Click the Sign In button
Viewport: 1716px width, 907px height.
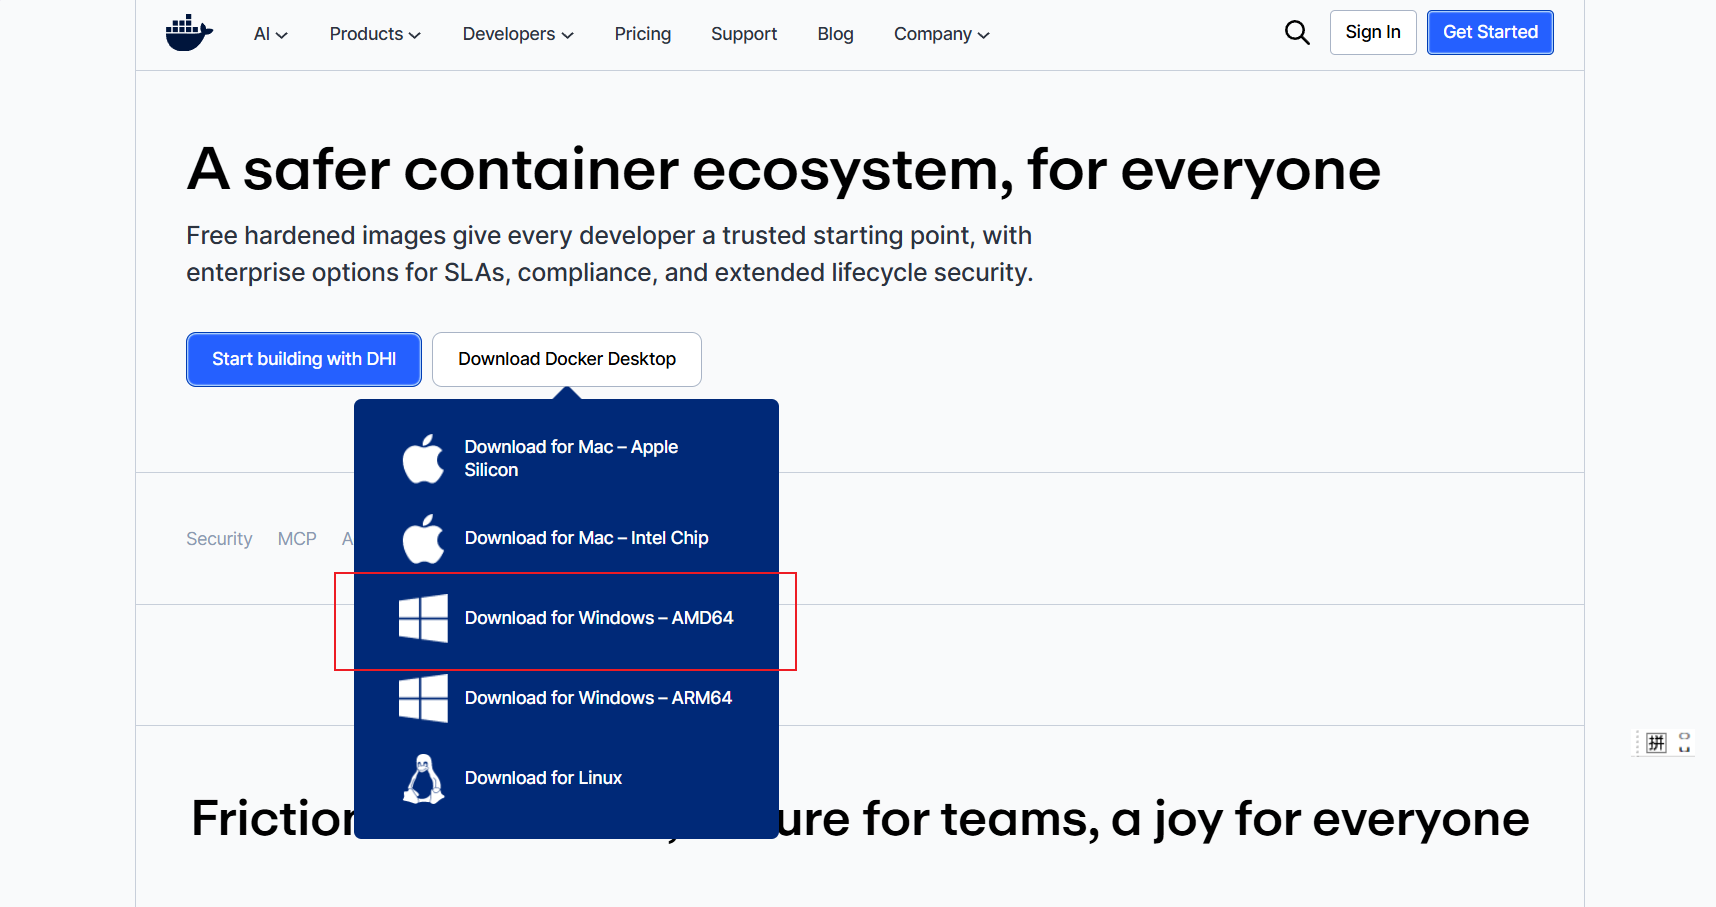click(1373, 32)
